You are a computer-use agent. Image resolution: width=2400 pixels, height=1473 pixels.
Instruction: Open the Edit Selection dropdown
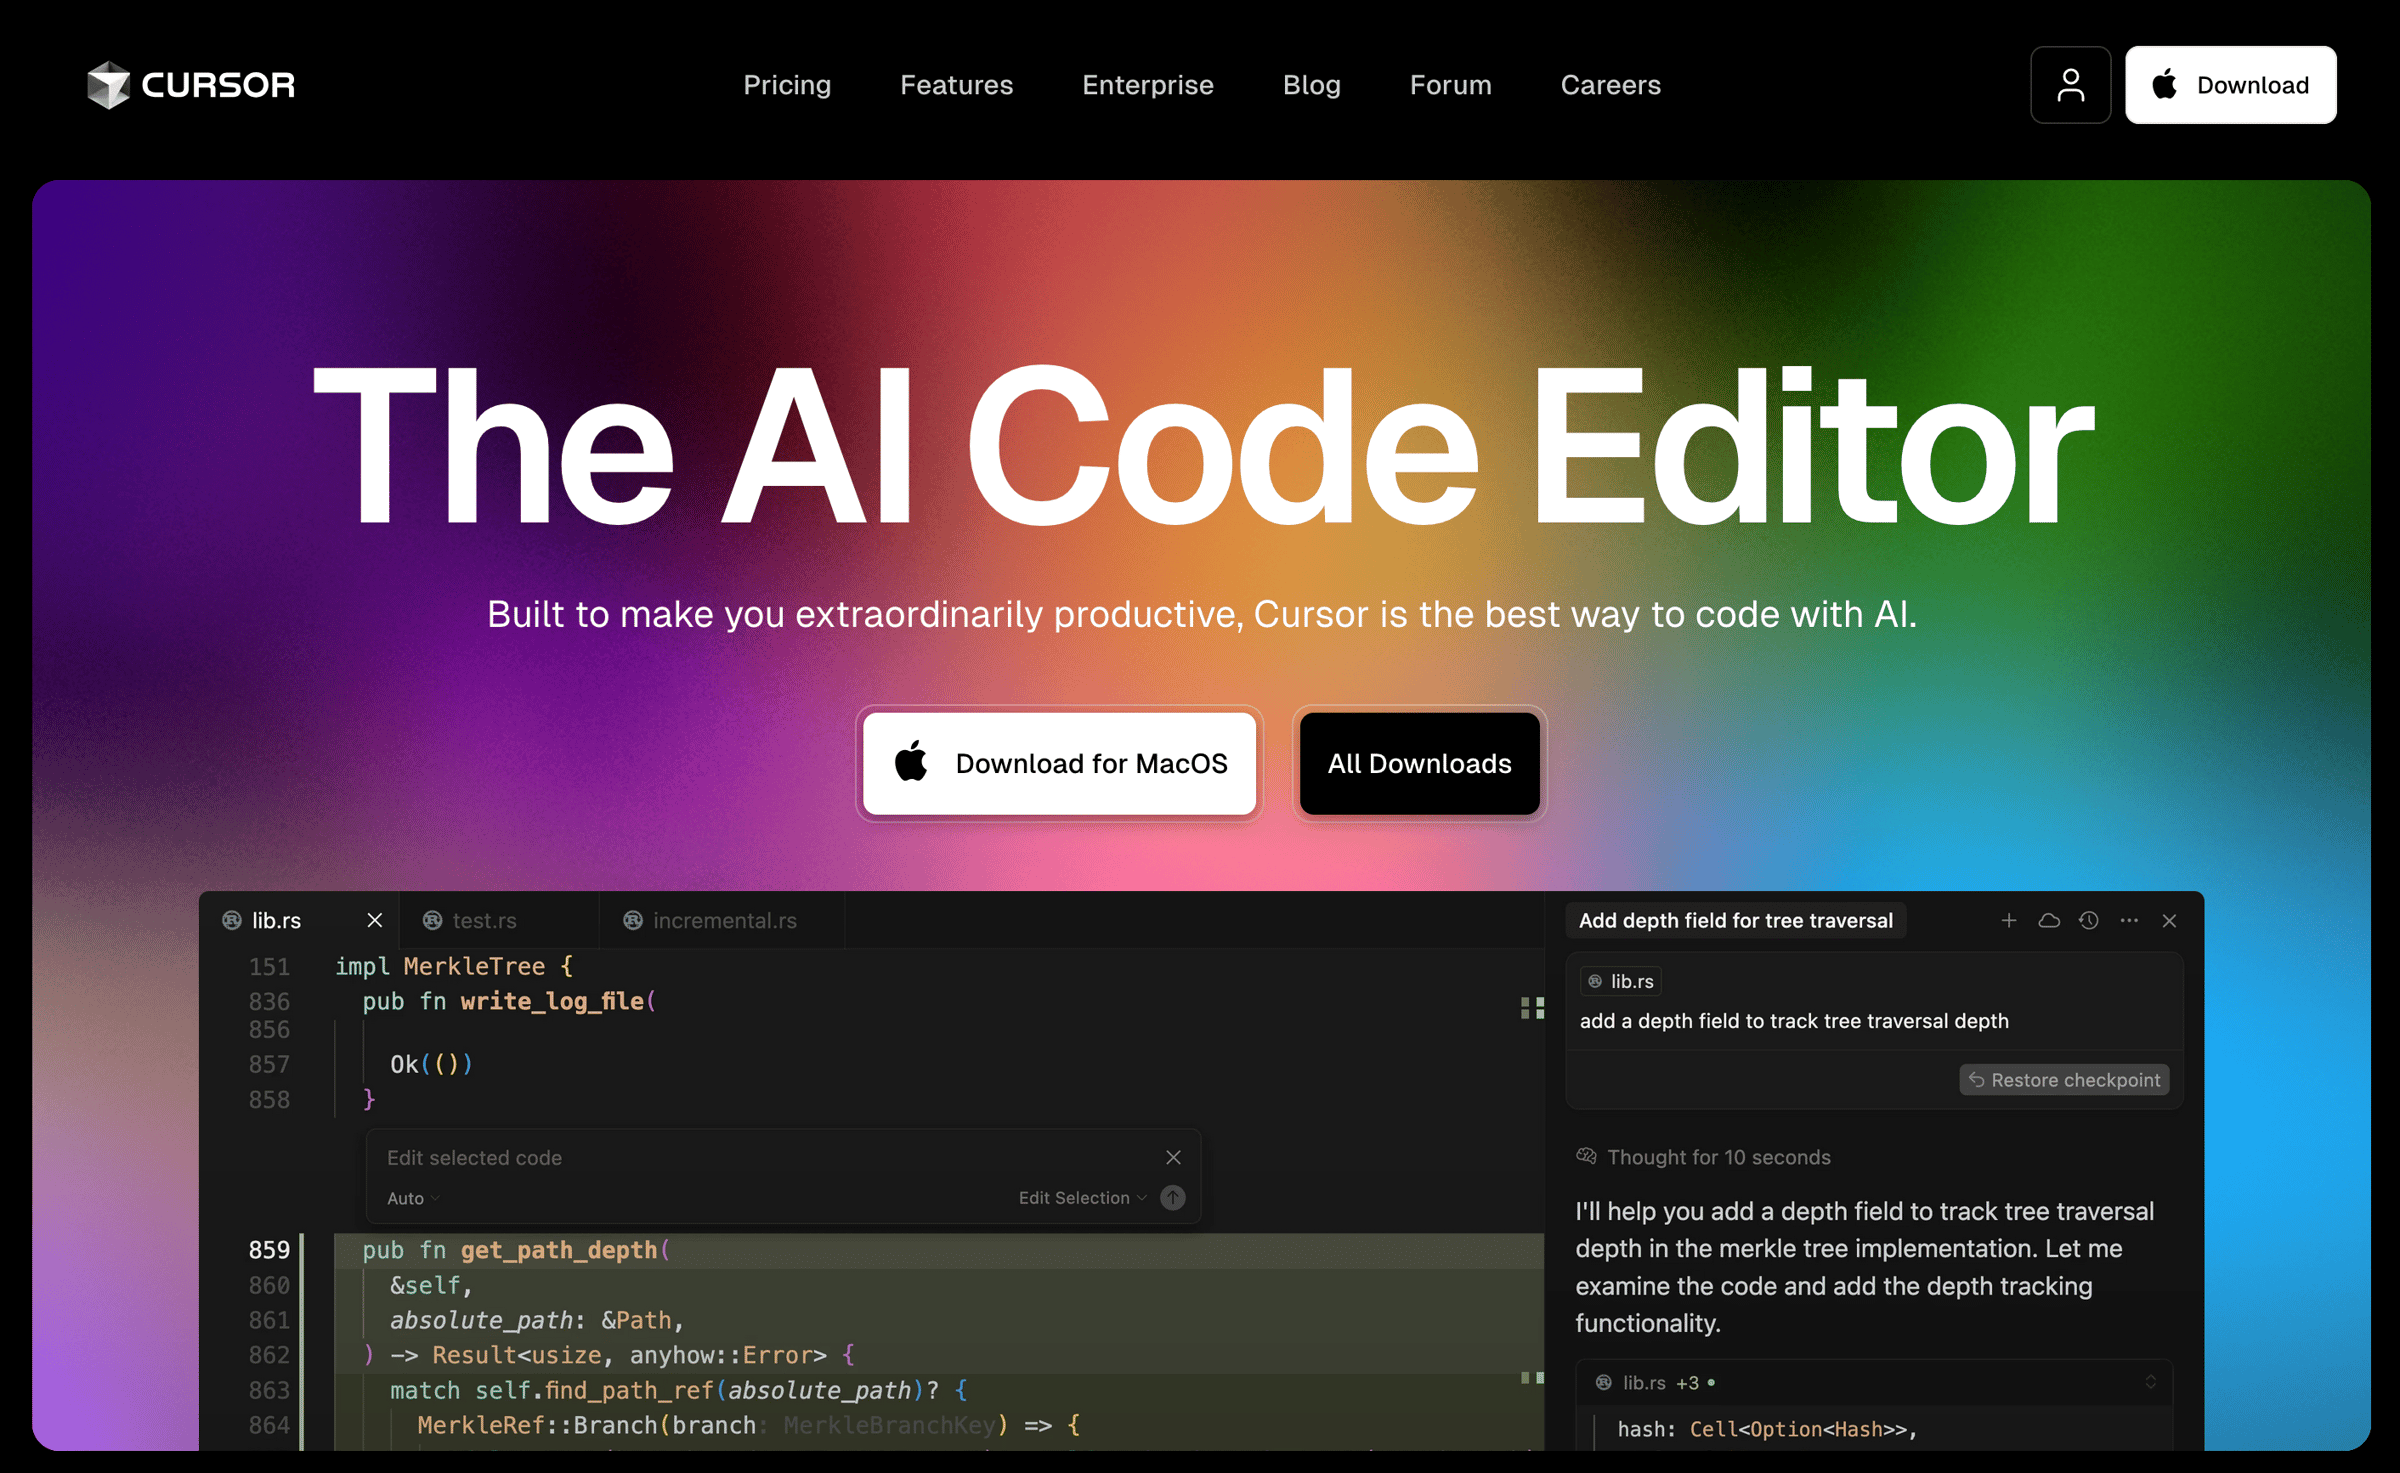(1082, 1198)
